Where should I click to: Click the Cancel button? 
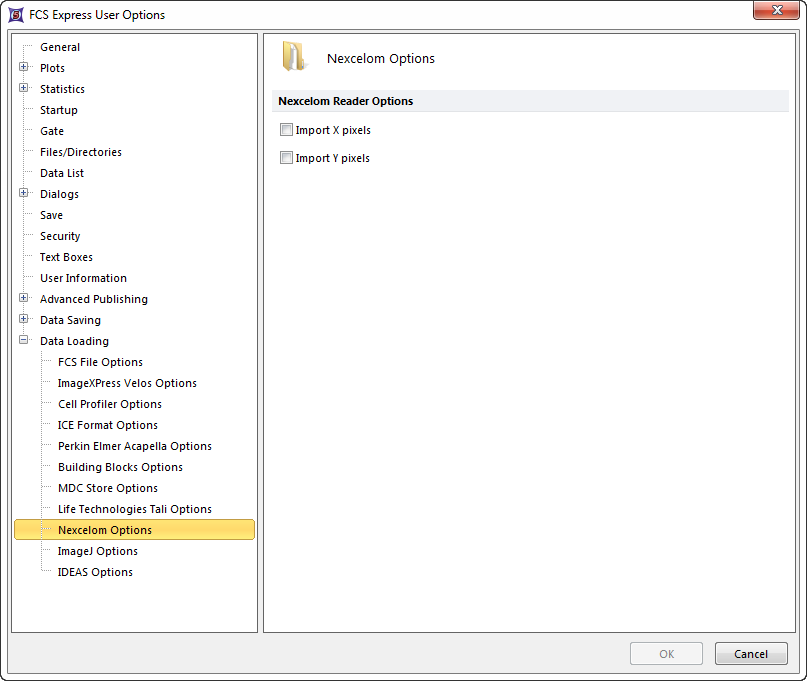(751, 654)
